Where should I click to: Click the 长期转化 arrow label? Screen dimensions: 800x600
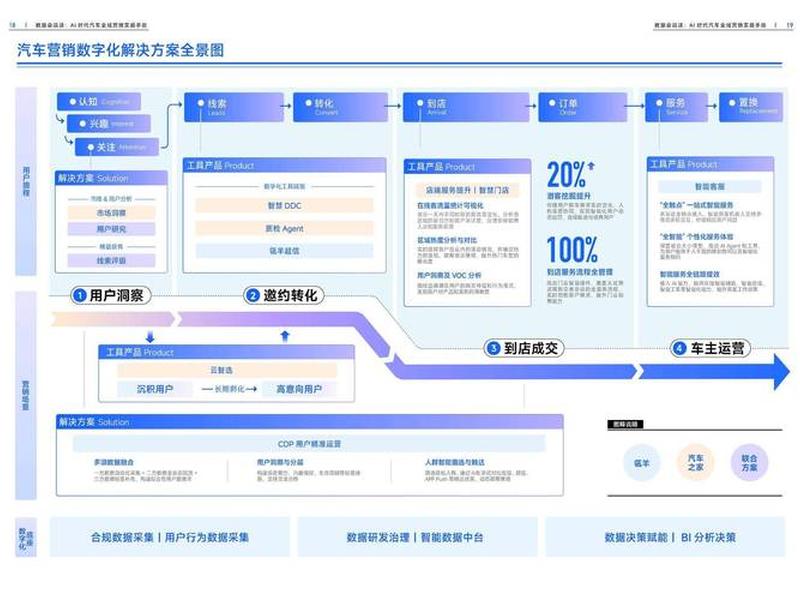(x=229, y=389)
